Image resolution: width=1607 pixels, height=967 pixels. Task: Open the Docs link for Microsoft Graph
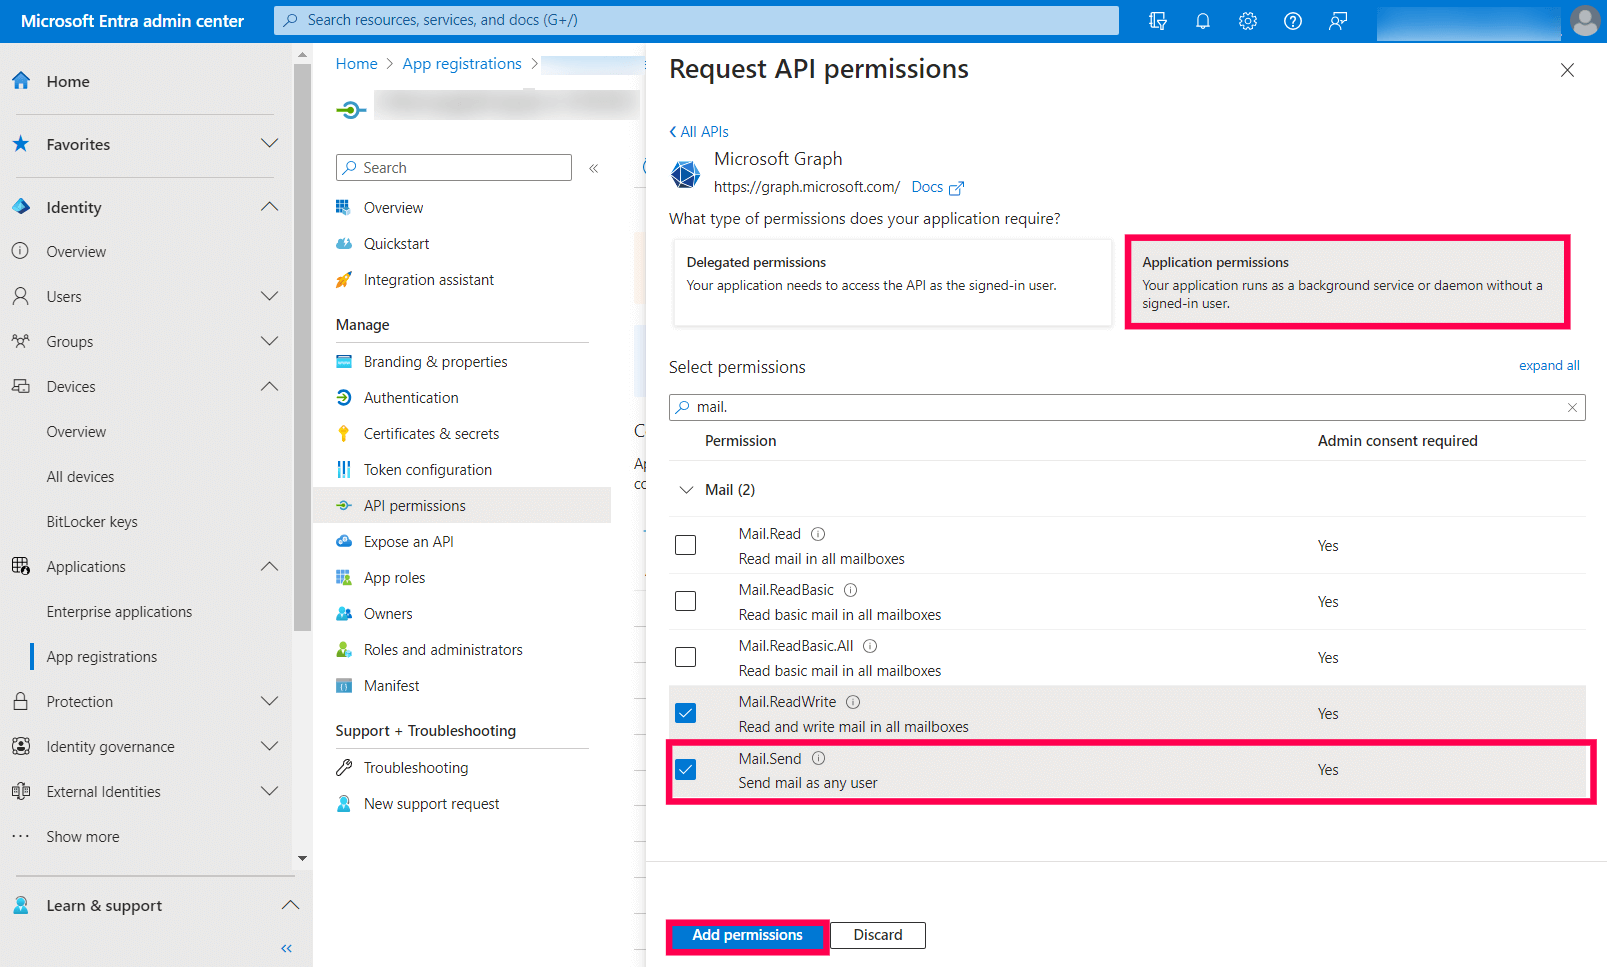coord(928,186)
